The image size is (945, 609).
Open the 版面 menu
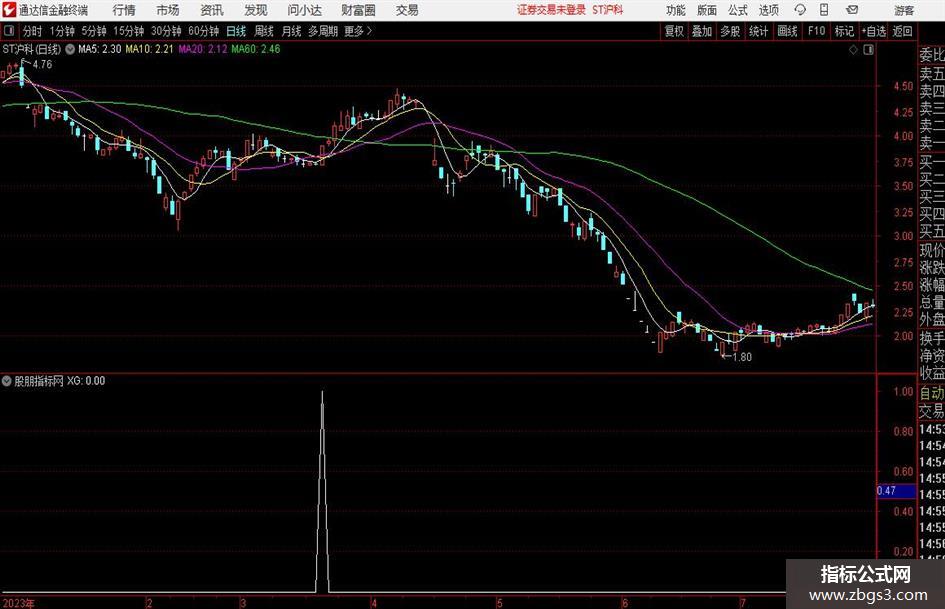coord(707,10)
